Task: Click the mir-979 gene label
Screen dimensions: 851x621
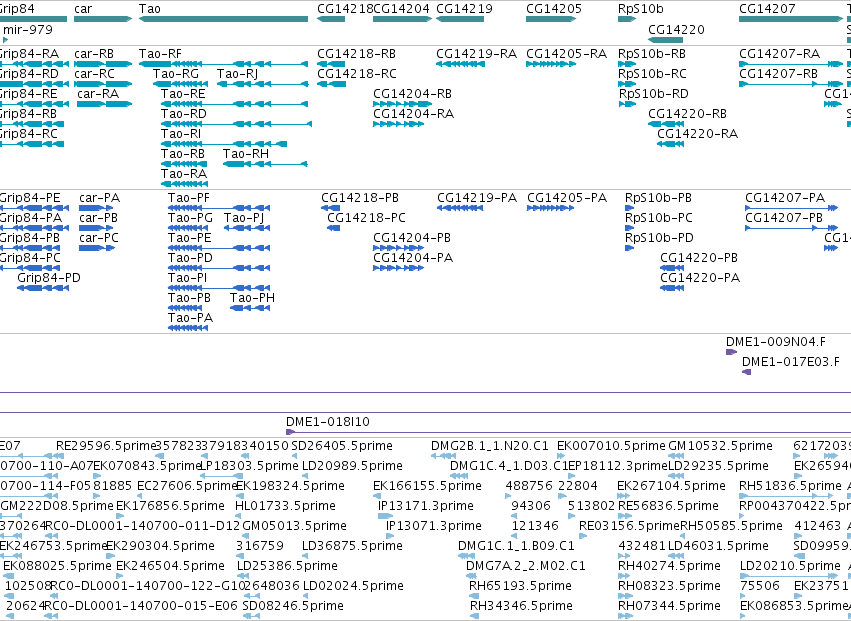Action: click(28, 29)
